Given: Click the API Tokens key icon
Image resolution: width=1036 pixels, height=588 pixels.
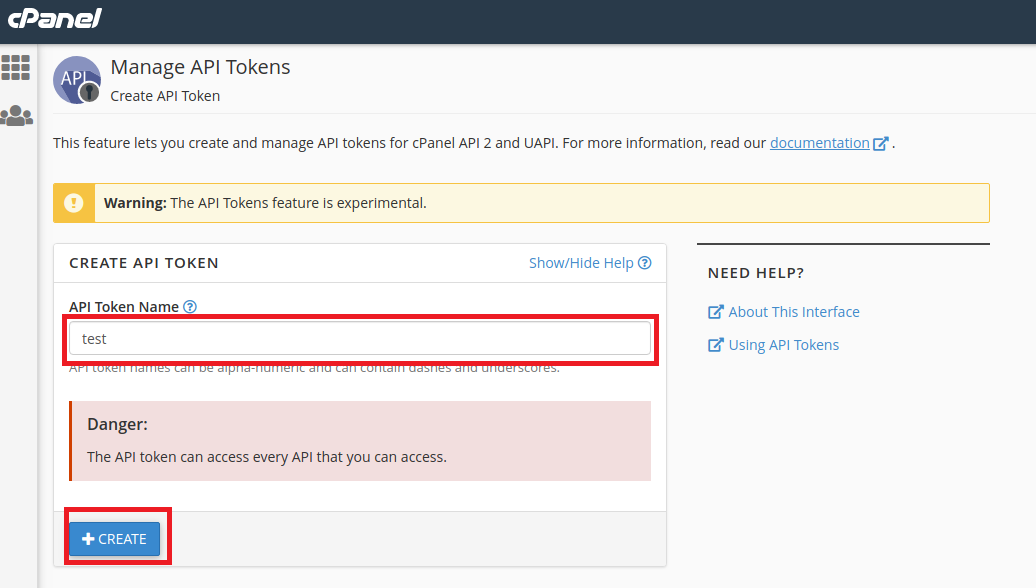Looking at the screenshot, I should click(x=77, y=80).
